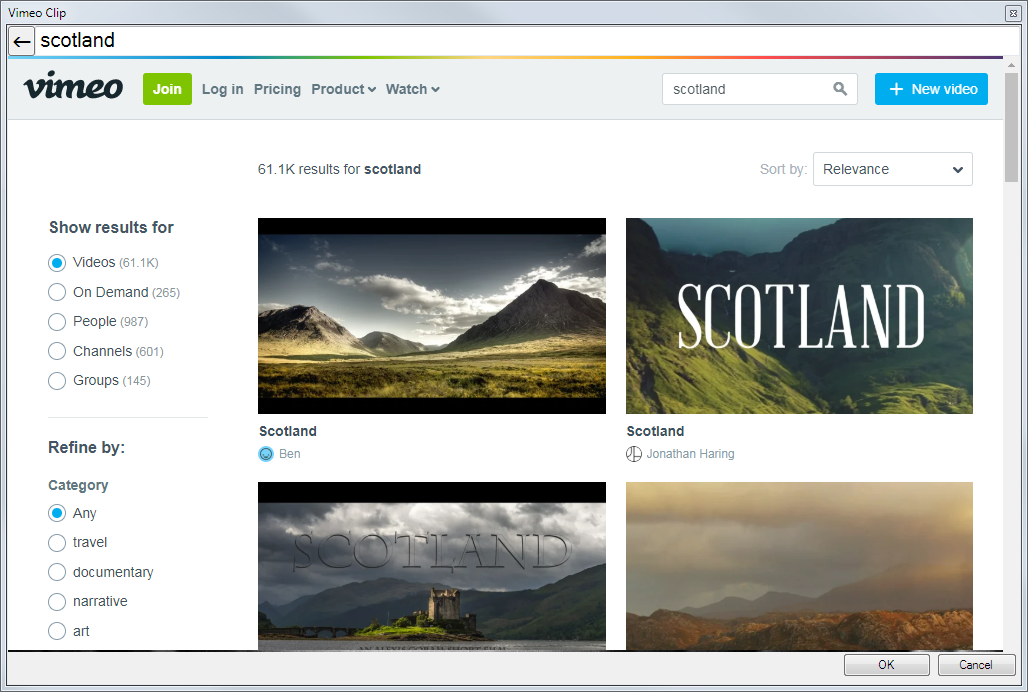Screen dimensions: 1028x692
Task: Confirm with the OK button
Action: [886, 664]
